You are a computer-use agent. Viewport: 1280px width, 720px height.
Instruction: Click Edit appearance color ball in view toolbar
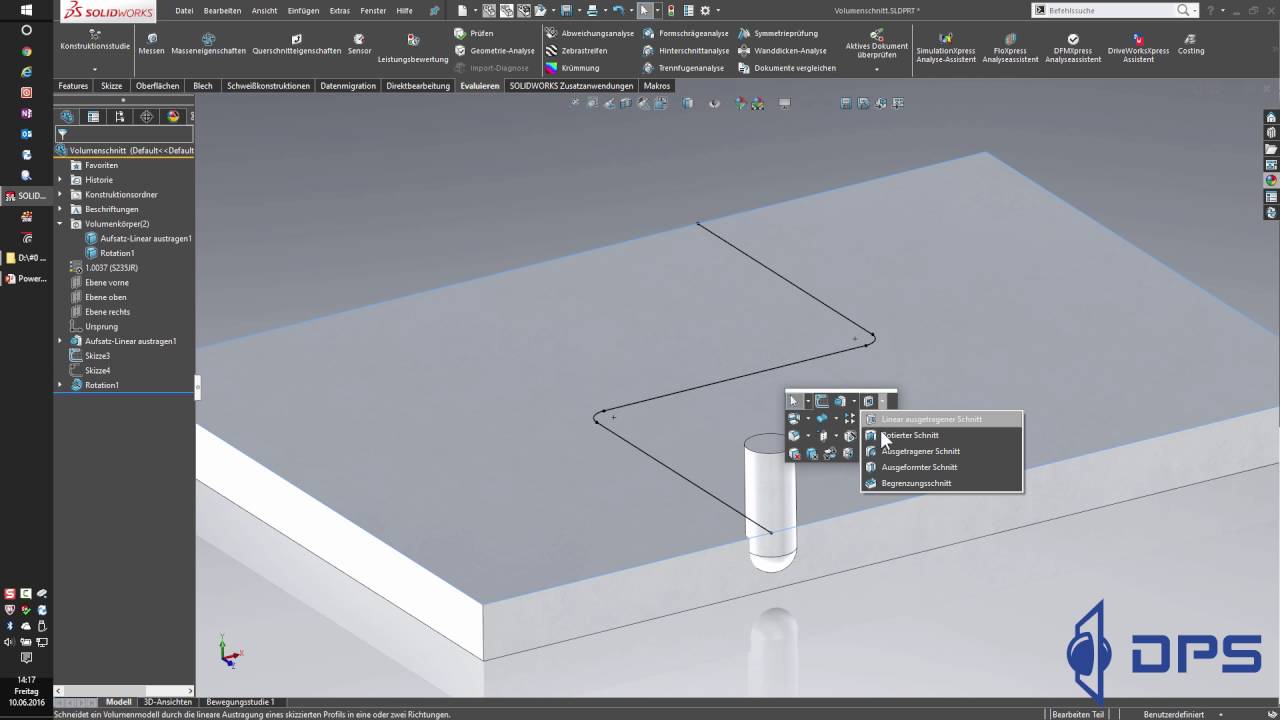coord(741,103)
